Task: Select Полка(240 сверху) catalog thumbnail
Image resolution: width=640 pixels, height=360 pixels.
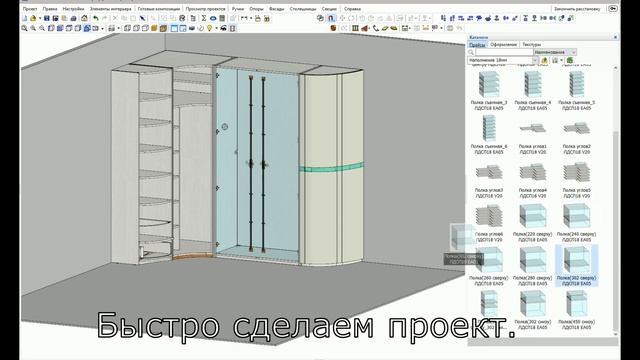Action: click(x=576, y=216)
